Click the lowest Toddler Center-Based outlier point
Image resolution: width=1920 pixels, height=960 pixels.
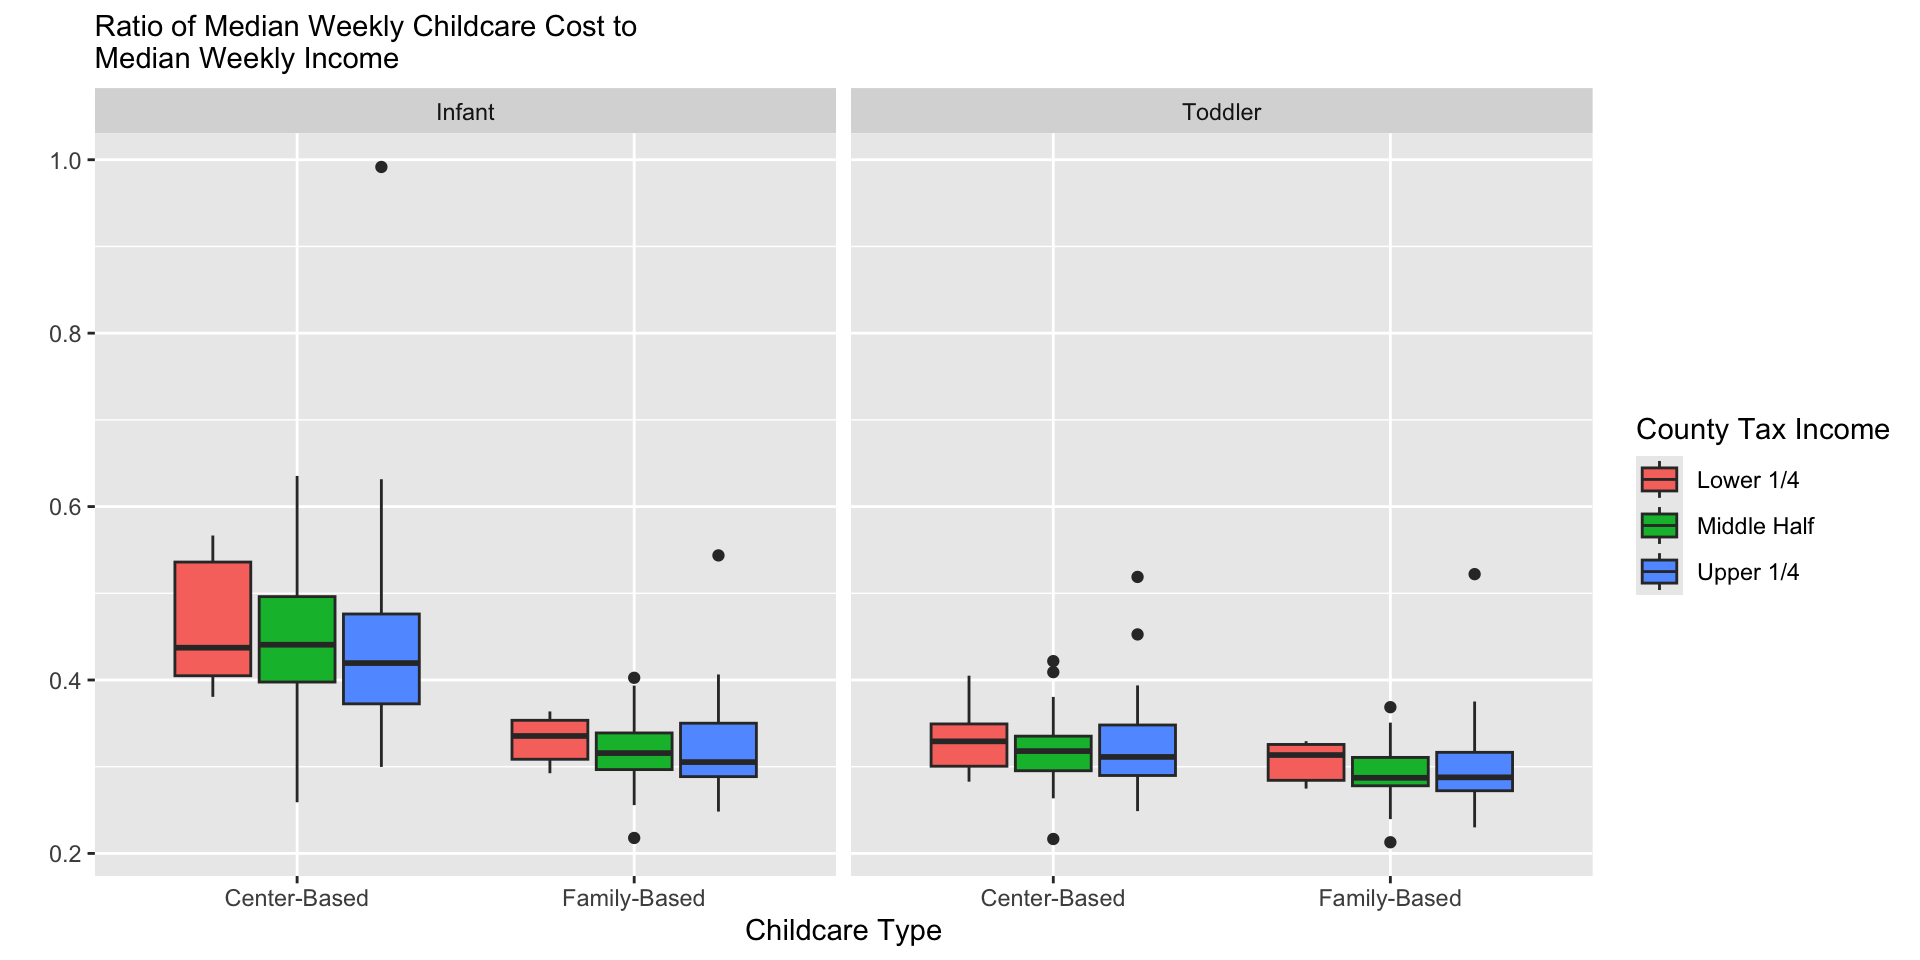point(1053,839)
